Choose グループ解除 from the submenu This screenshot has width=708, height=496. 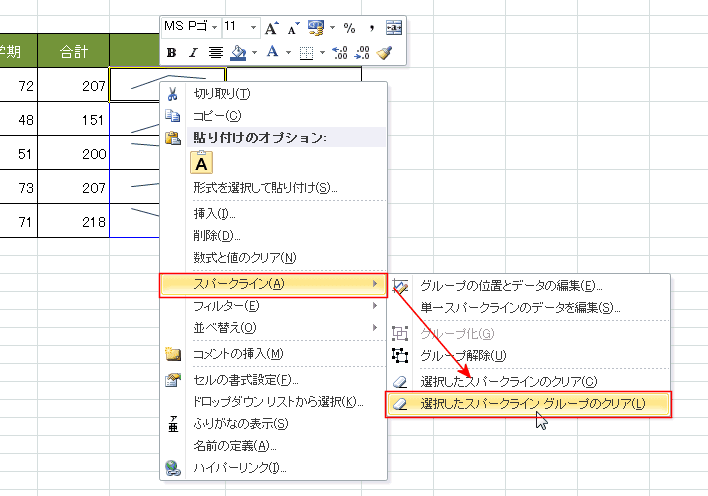click(463, 355)
